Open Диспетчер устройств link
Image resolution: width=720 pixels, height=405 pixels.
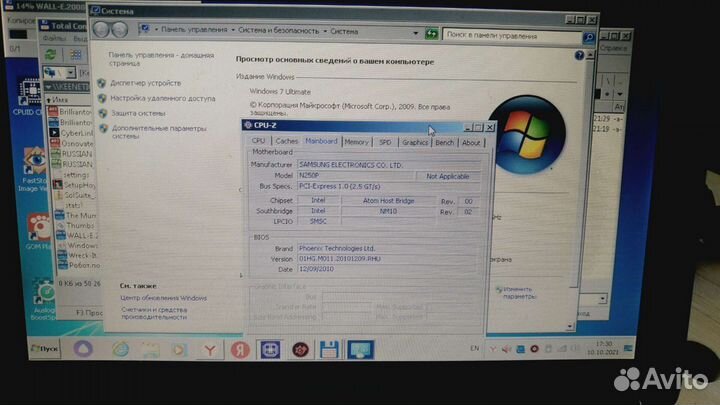click(146, 83)
